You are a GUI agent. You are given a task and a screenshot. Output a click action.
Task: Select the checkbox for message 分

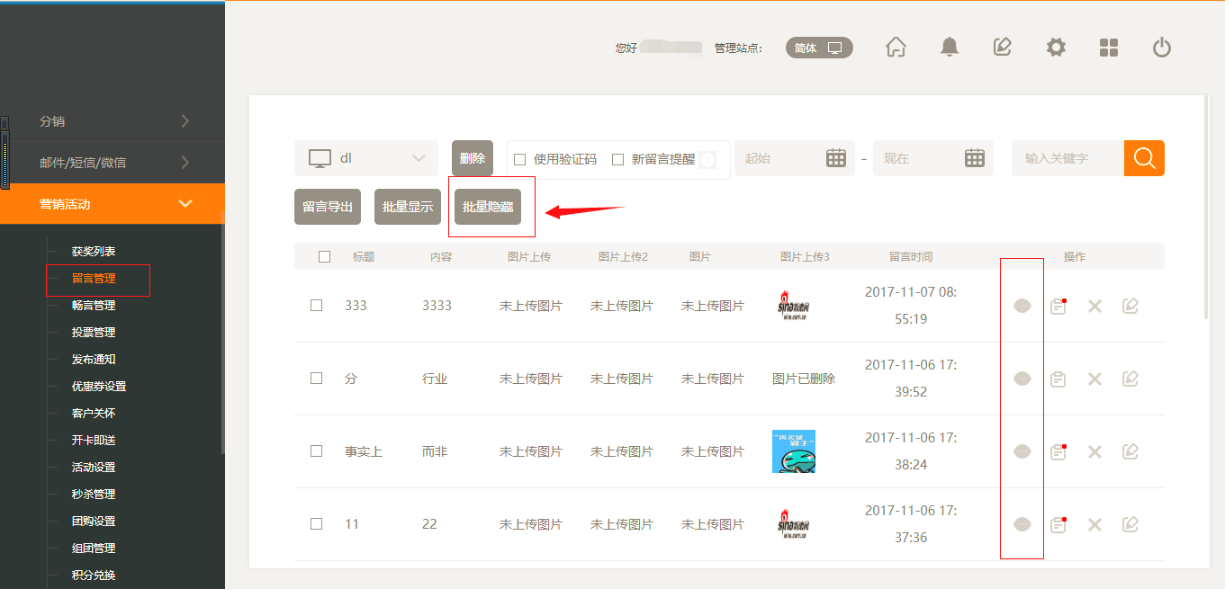tap(316, 379)
